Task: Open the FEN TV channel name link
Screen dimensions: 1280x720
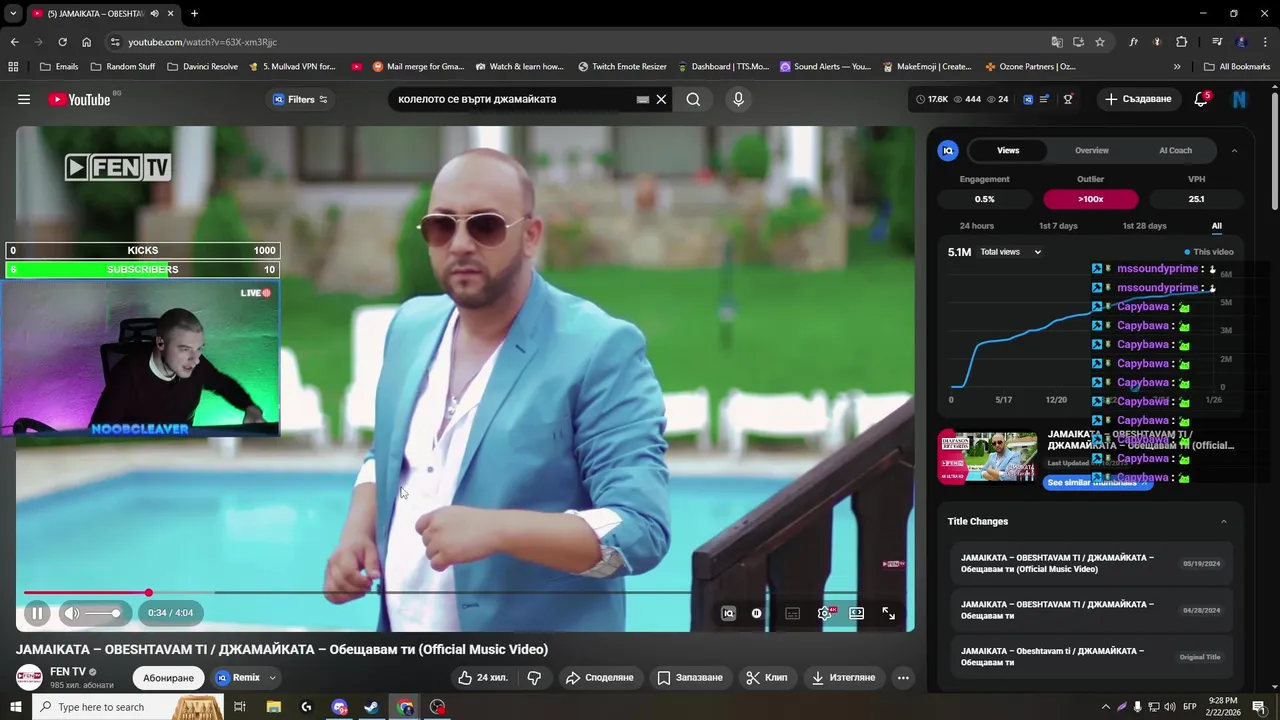Action: [x=68, y=672]
